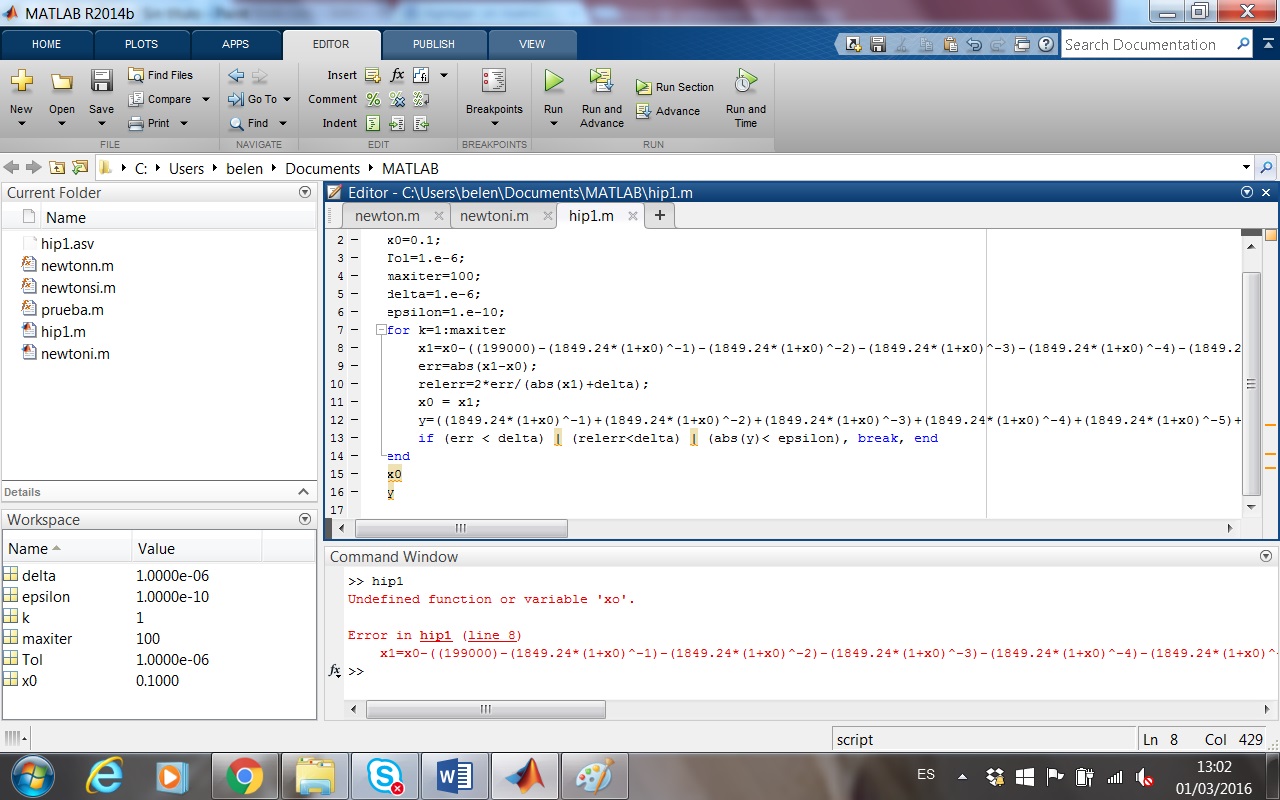Click the Command Window horizontal scrollbar thumb
This screenshot has height=800, width=1280.
coord(486,709)
